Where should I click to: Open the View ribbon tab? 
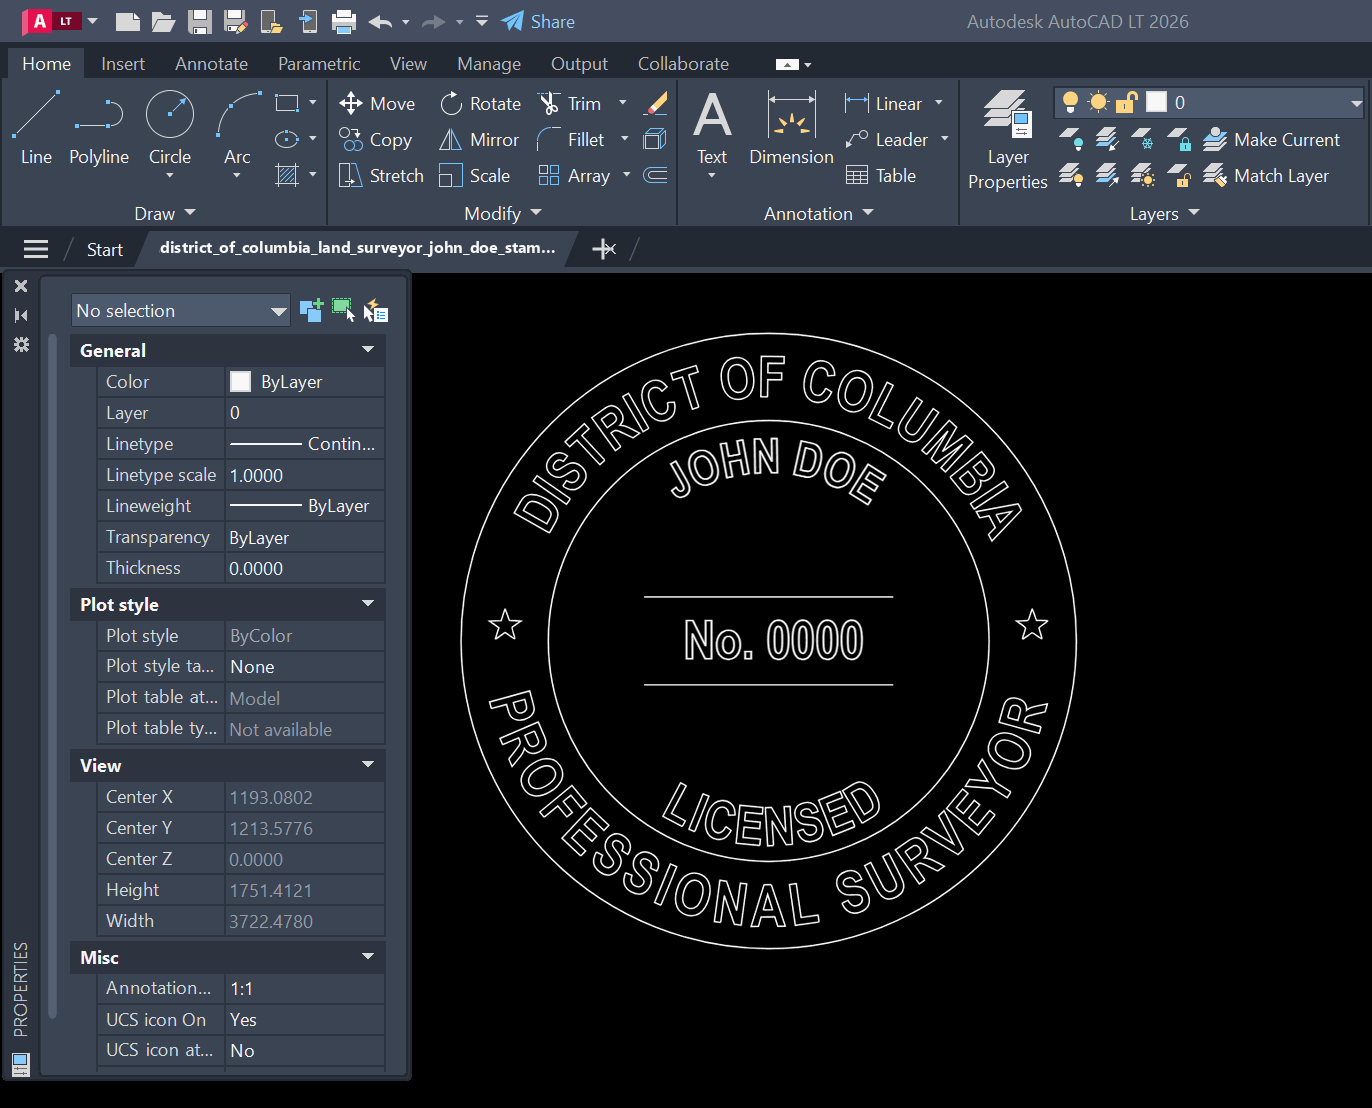(x=408, y=63)
